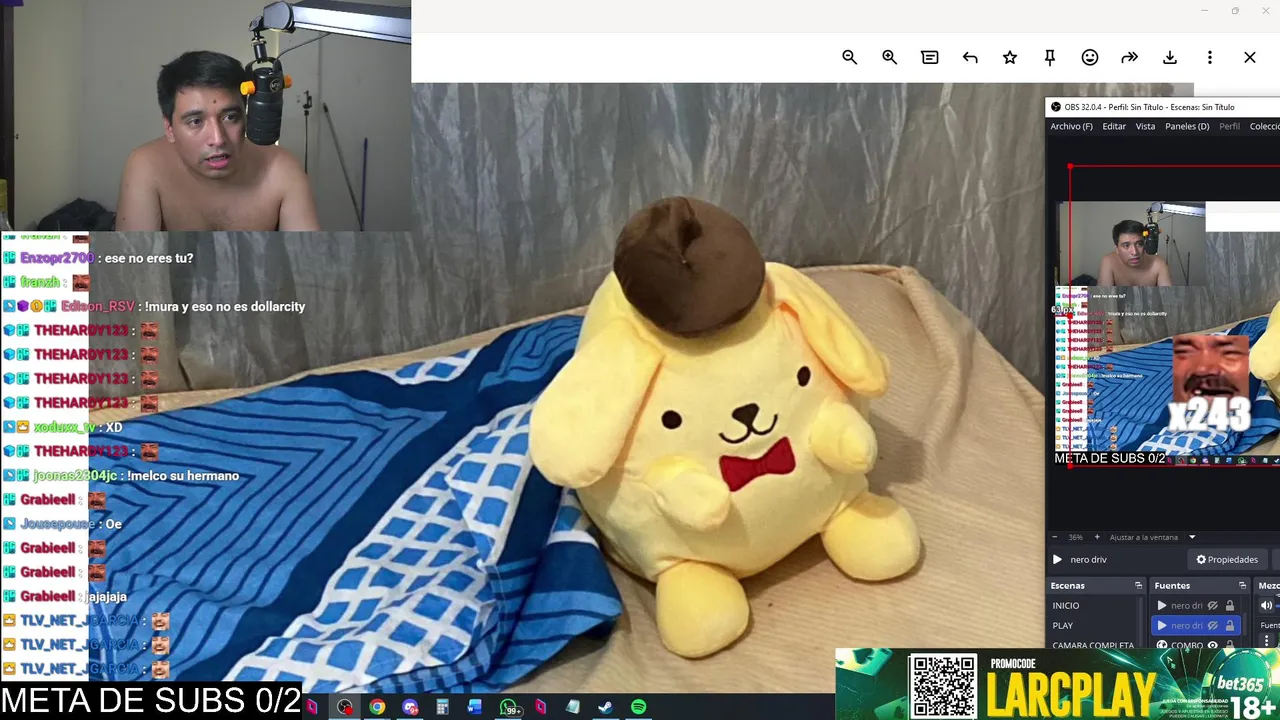Forward the image with forward arrow
Image resolution: width=1280 pixels, height=720 pixels.
point(1130,58)
